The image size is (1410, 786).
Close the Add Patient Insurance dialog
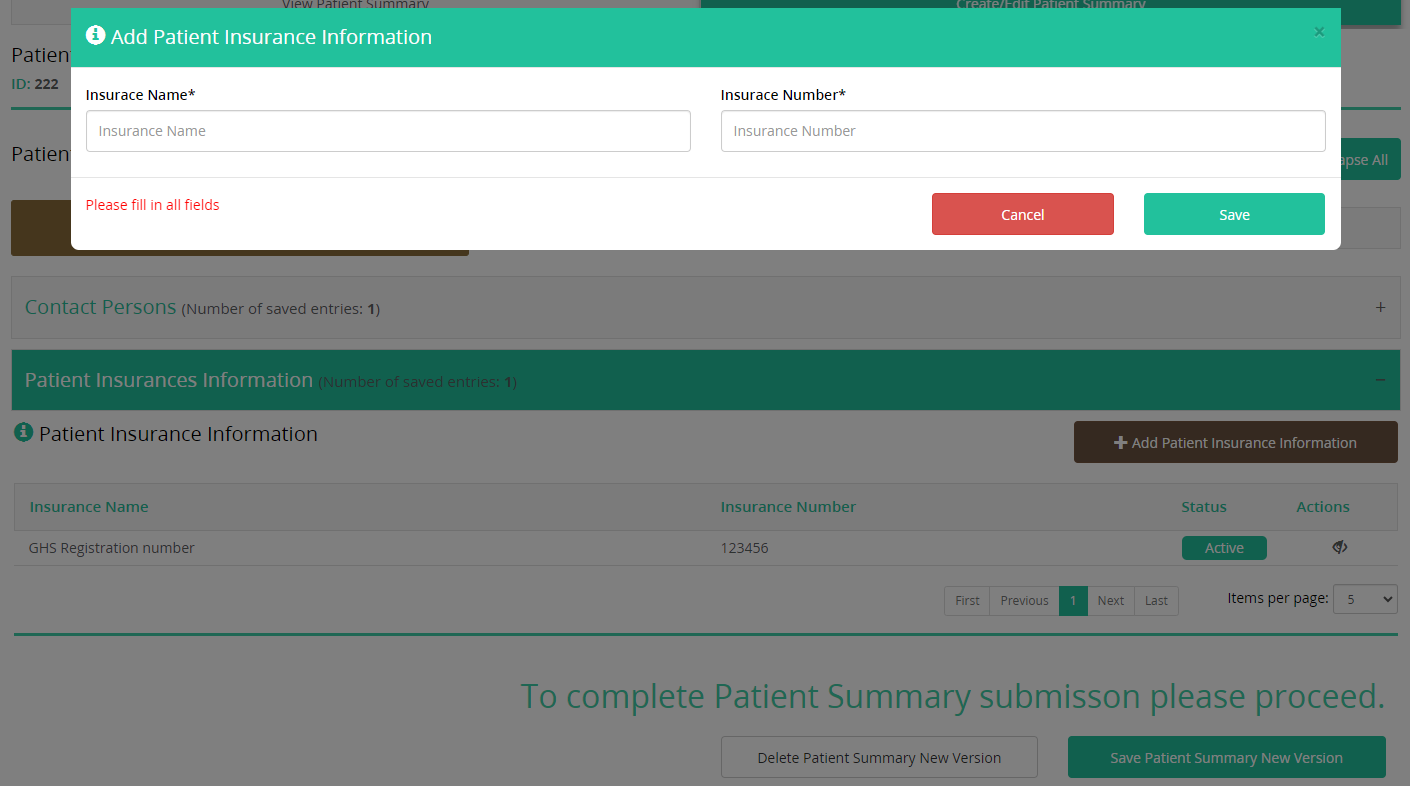coord(1318,32)
